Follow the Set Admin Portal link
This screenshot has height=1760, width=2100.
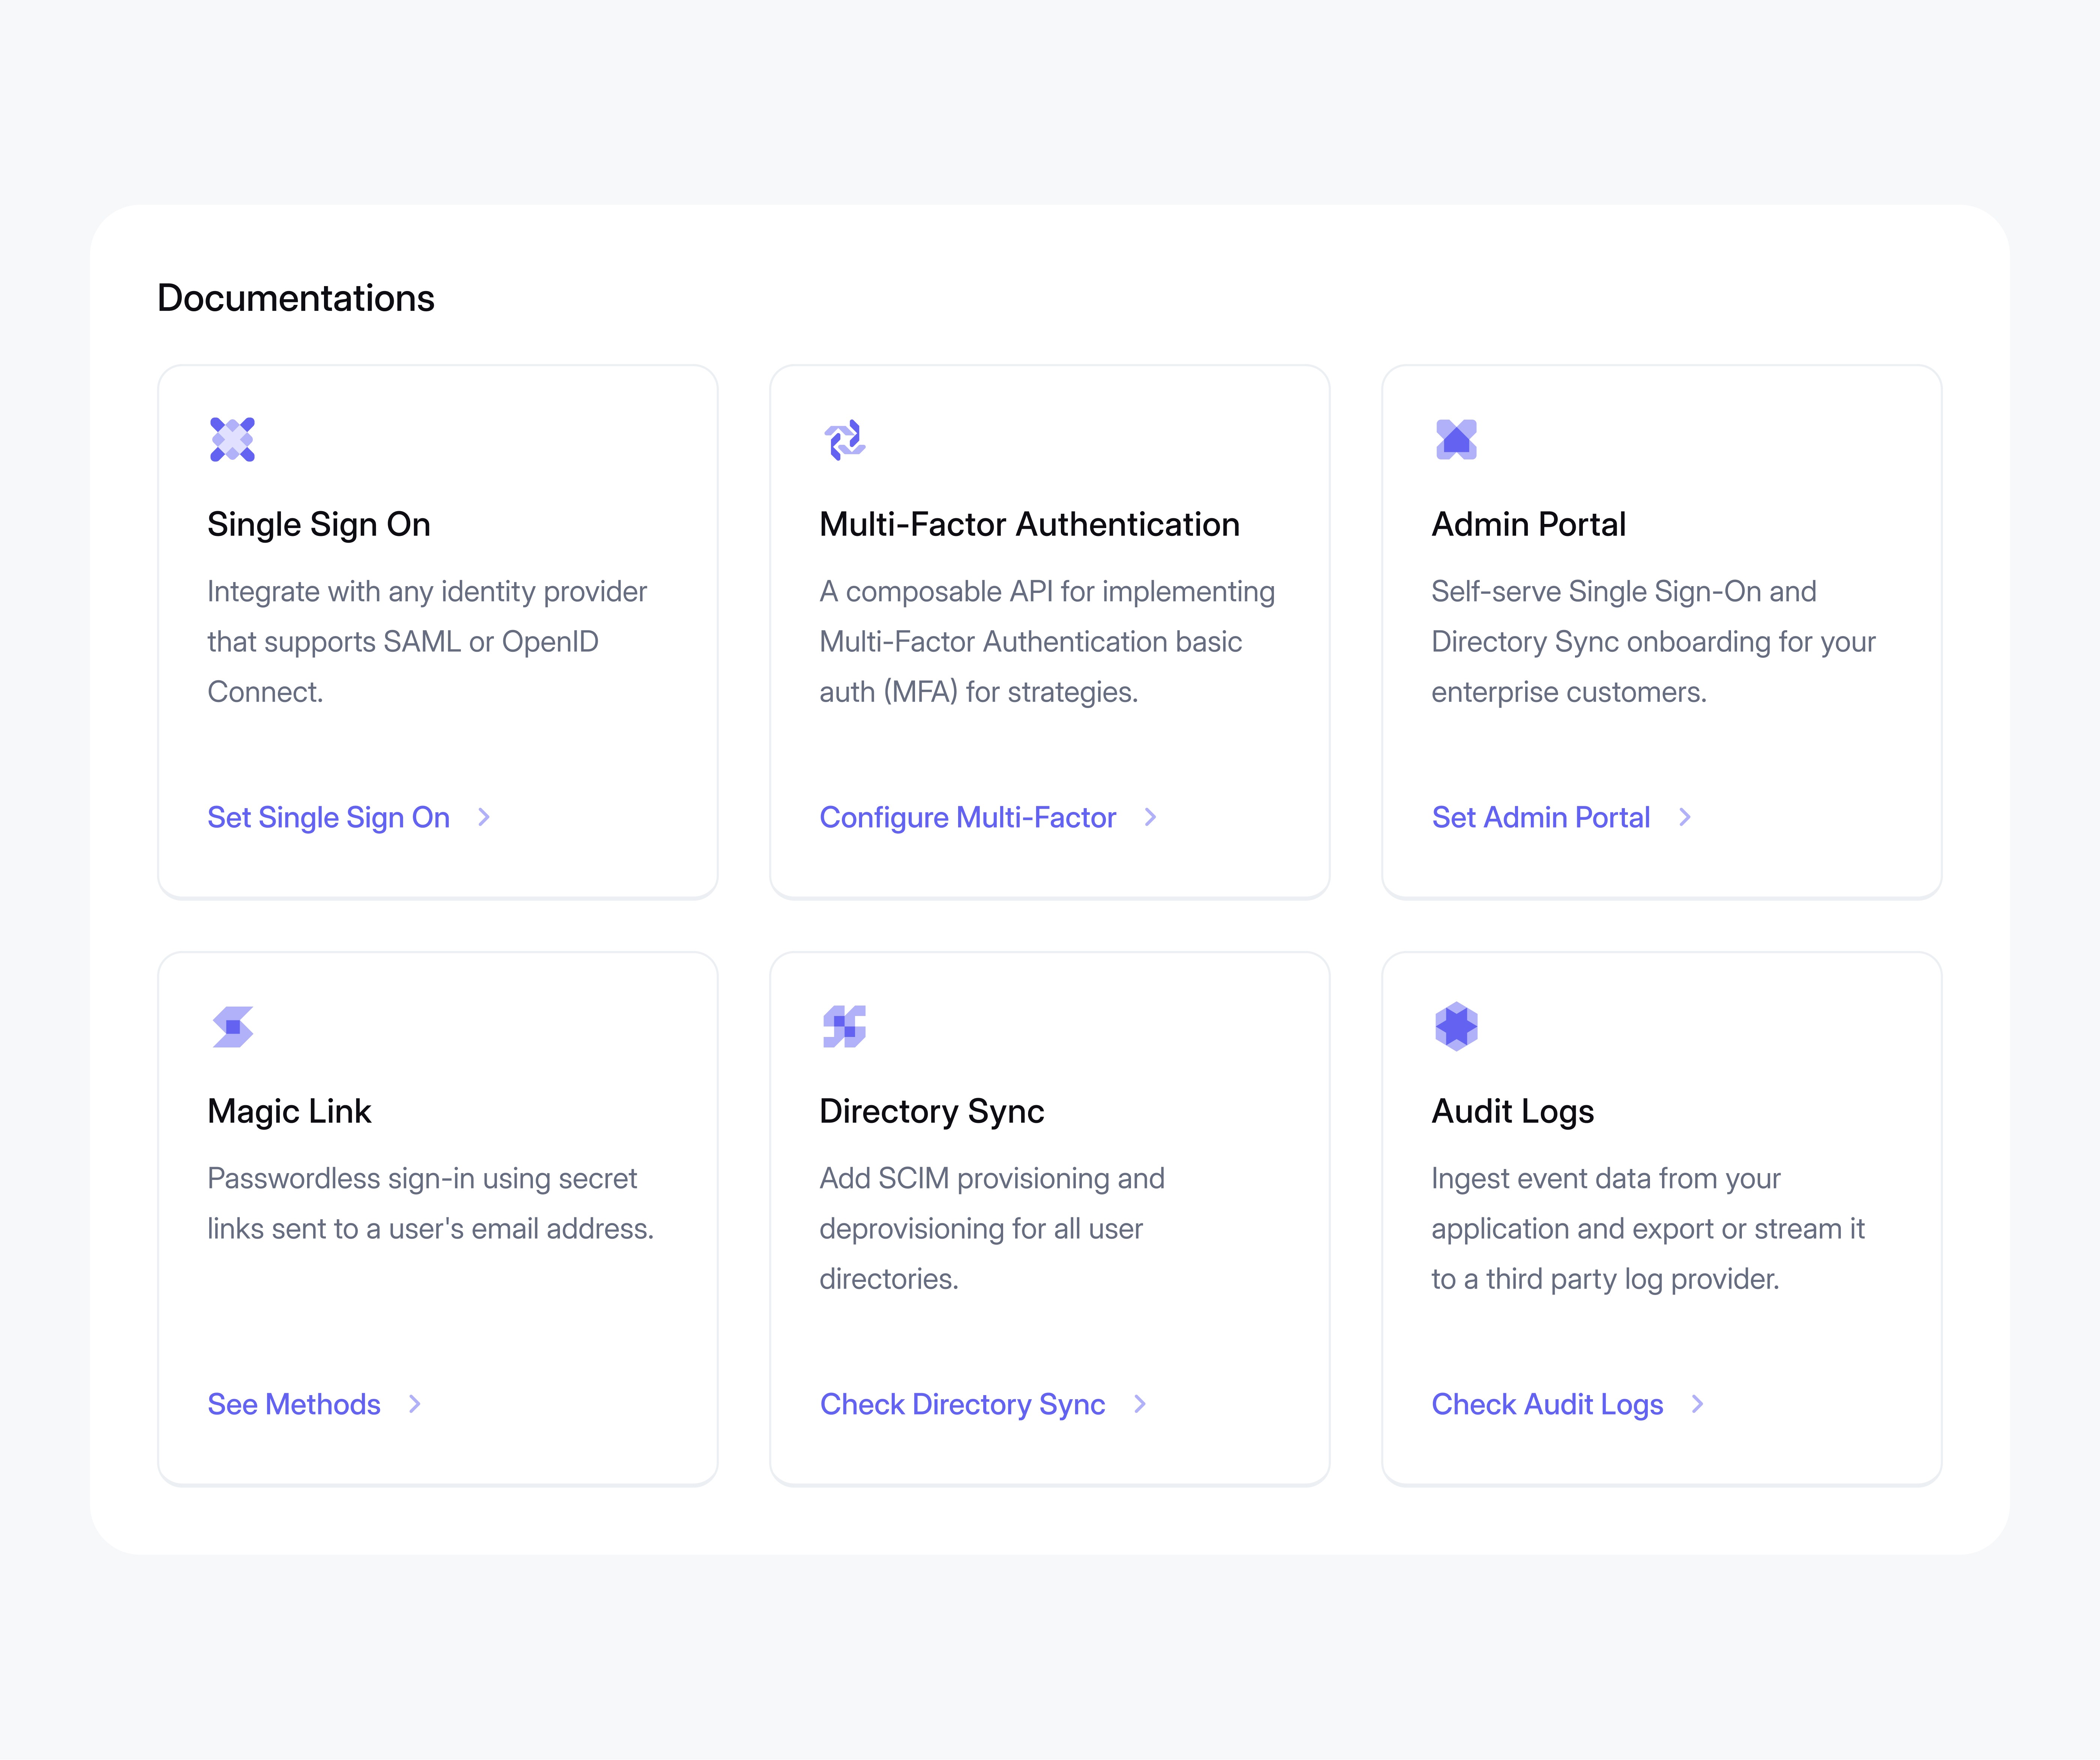[1540, 817]
